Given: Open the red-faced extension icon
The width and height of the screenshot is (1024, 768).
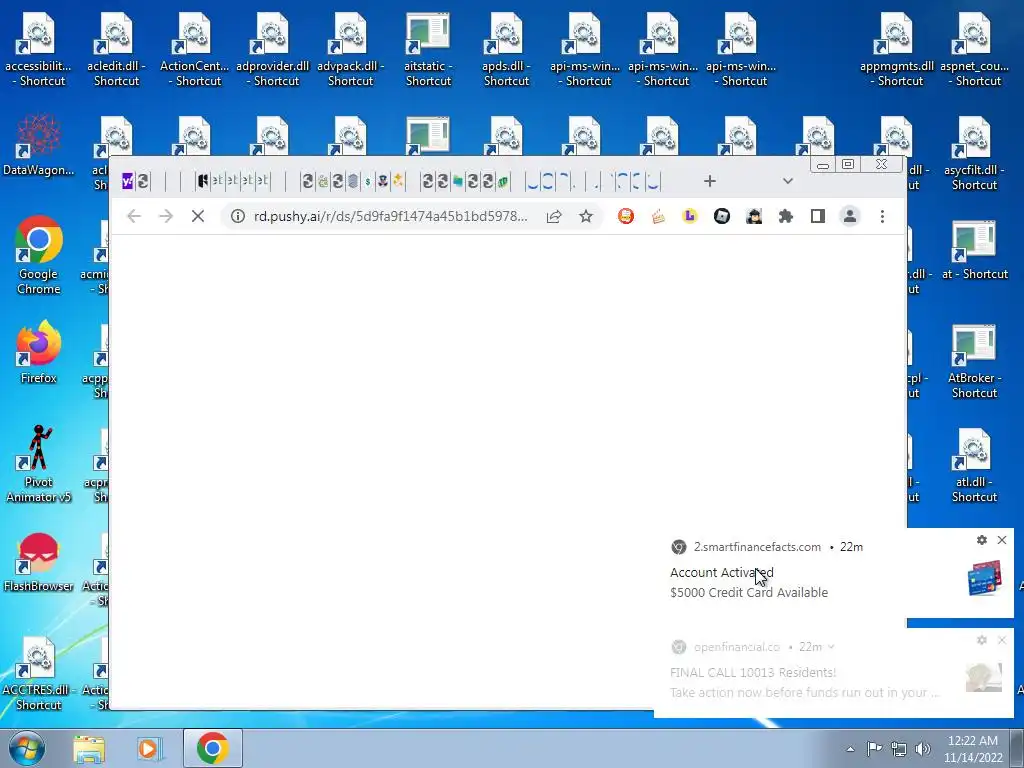Looking at the screenshot, I should [x=626, y=216].
